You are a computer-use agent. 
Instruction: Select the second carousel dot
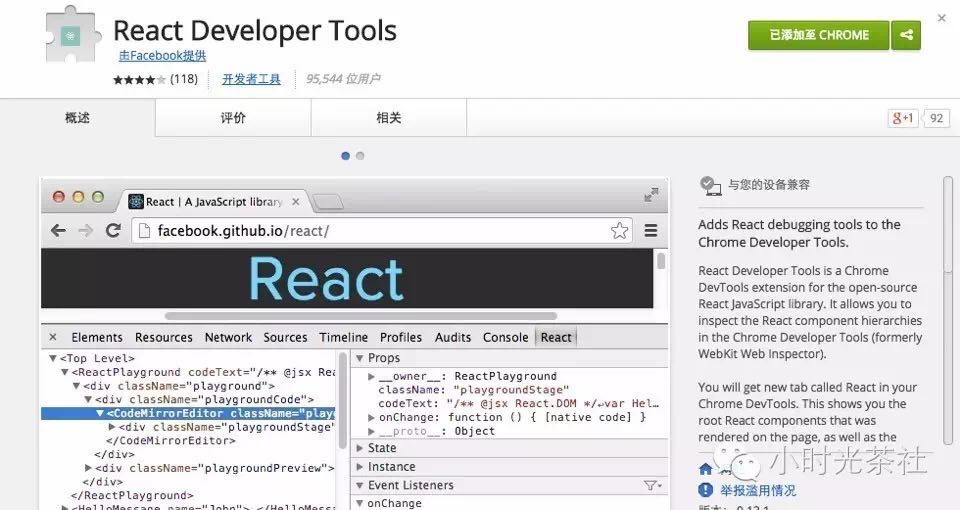pyautogui.click(x=360, y=156)
